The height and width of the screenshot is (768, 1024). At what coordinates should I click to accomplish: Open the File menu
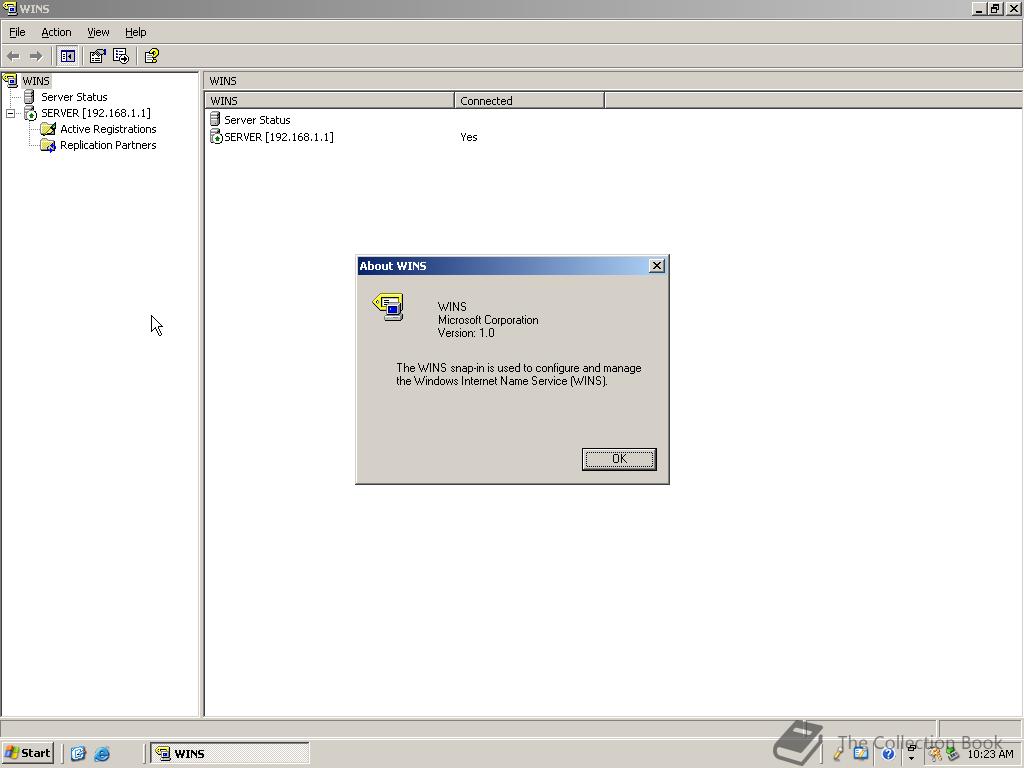[17, 32]
